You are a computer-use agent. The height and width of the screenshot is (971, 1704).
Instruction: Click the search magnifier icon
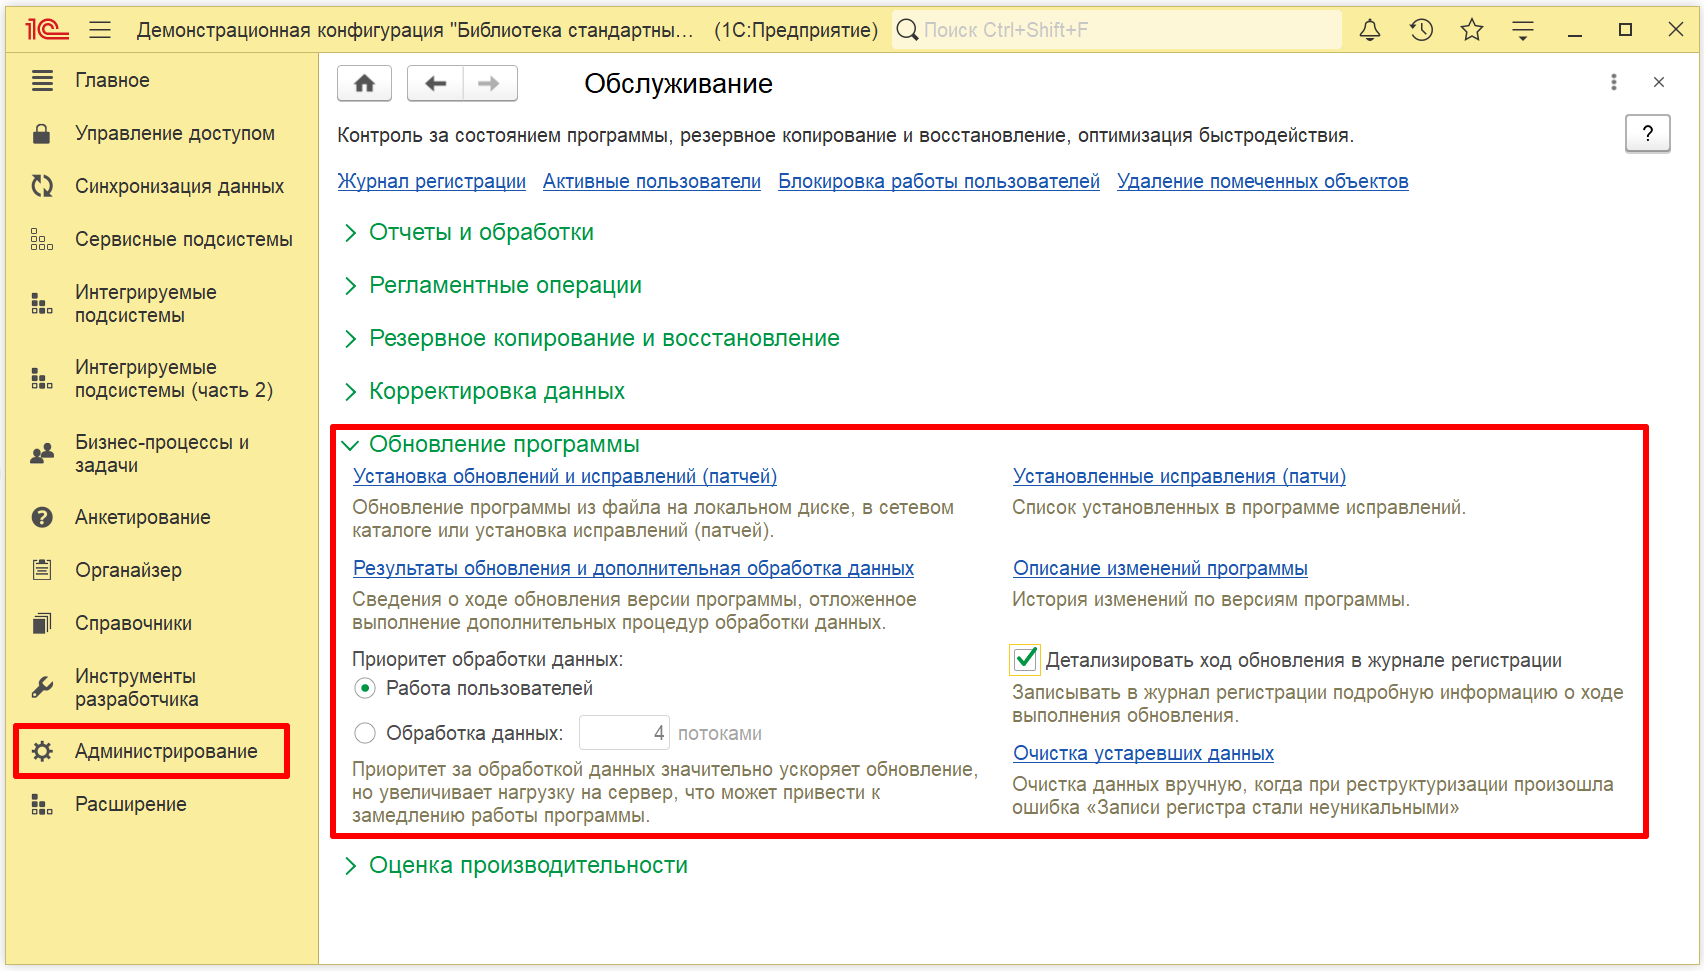click(x=907, y=30)
